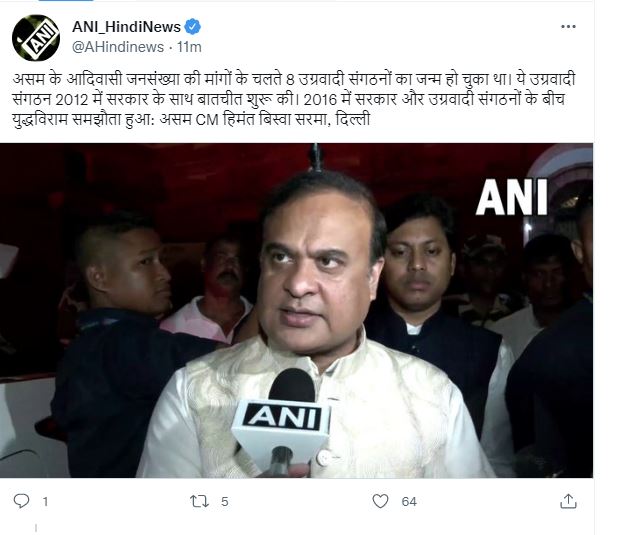
Task: Click the 2016 mention in tweet text
Action: coord(321,100)
